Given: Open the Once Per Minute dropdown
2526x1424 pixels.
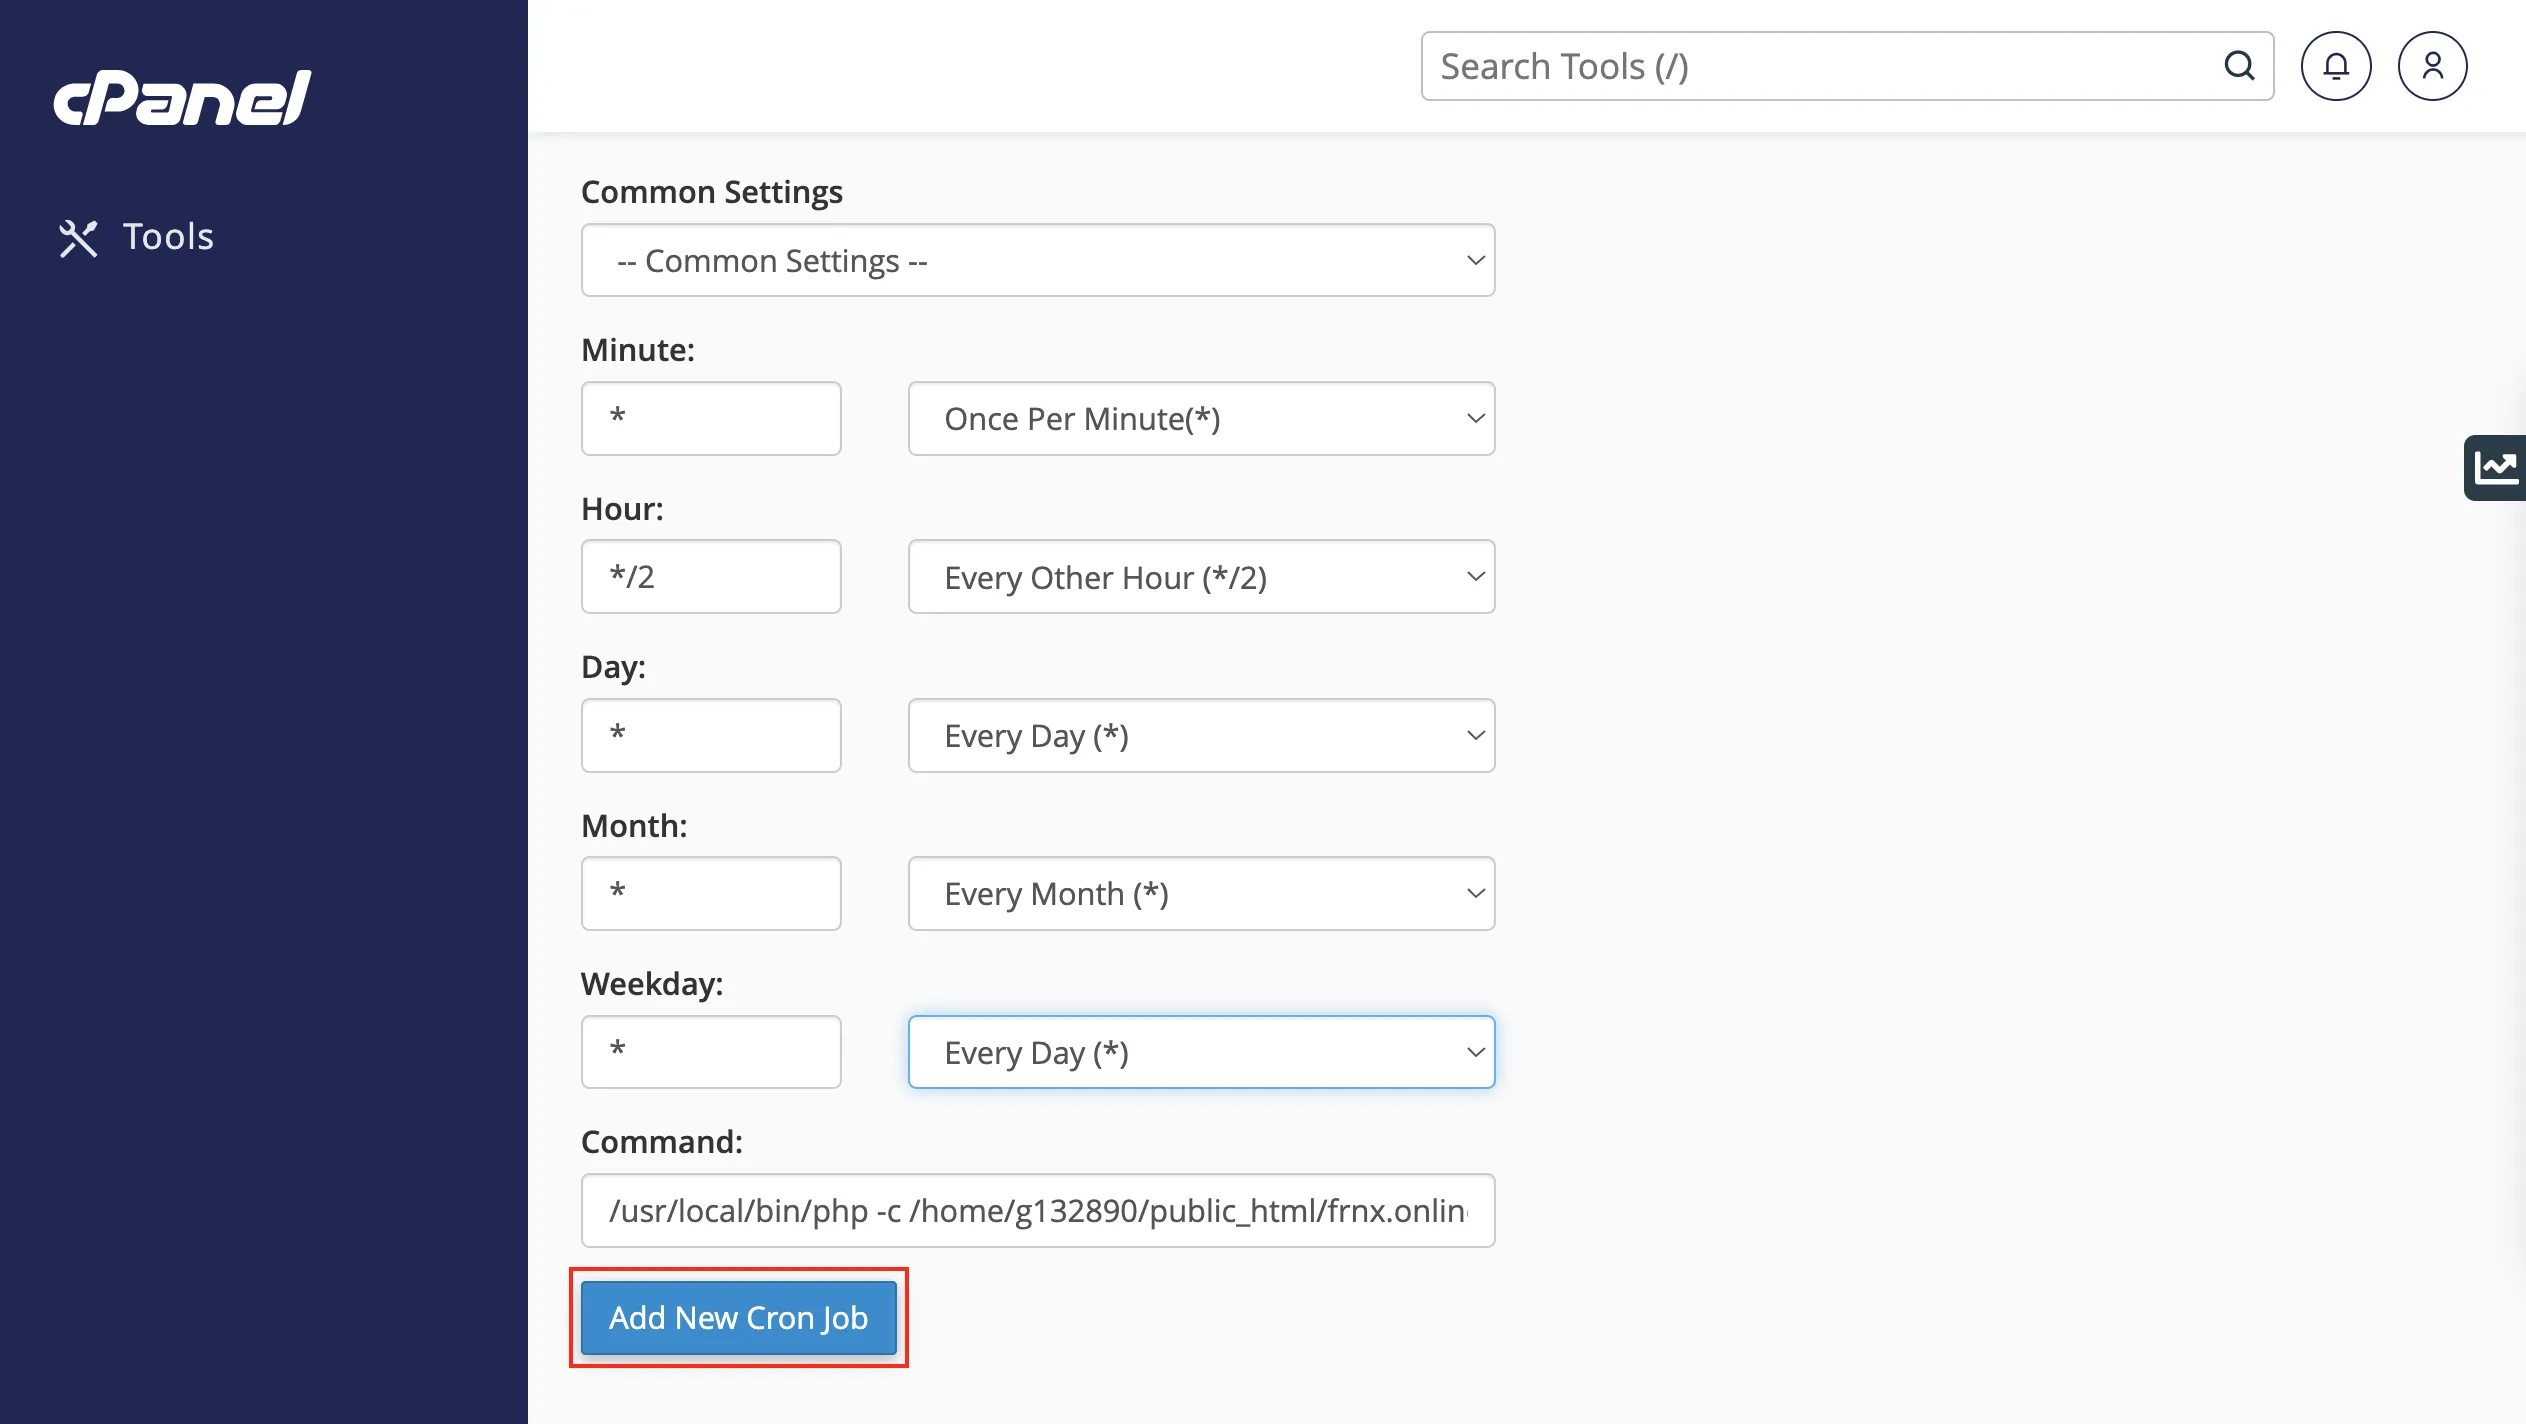Looking at the screenshot, I should click(1201, 418).
